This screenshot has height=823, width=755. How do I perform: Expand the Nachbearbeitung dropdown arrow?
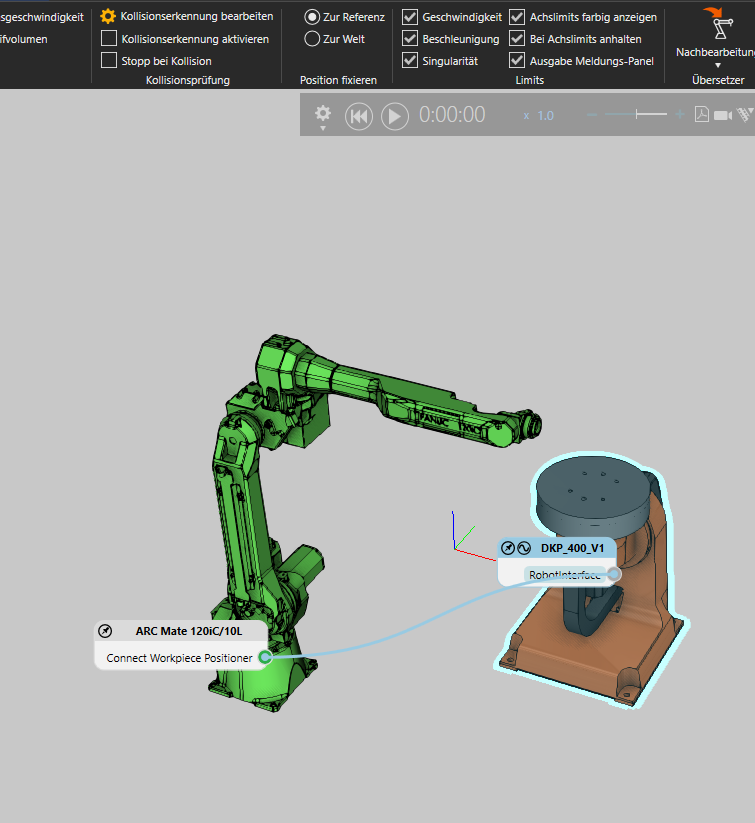click(x=716, y=65)
